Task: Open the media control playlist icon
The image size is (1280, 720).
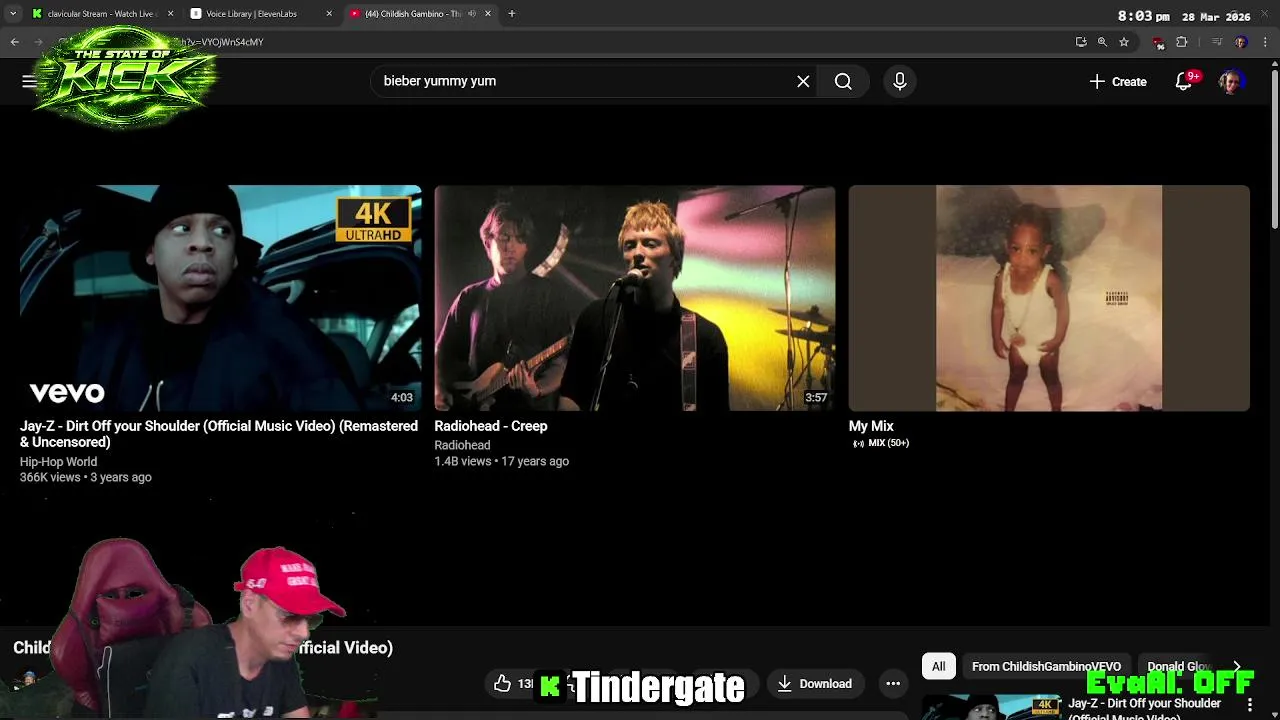Action: 1217,42
